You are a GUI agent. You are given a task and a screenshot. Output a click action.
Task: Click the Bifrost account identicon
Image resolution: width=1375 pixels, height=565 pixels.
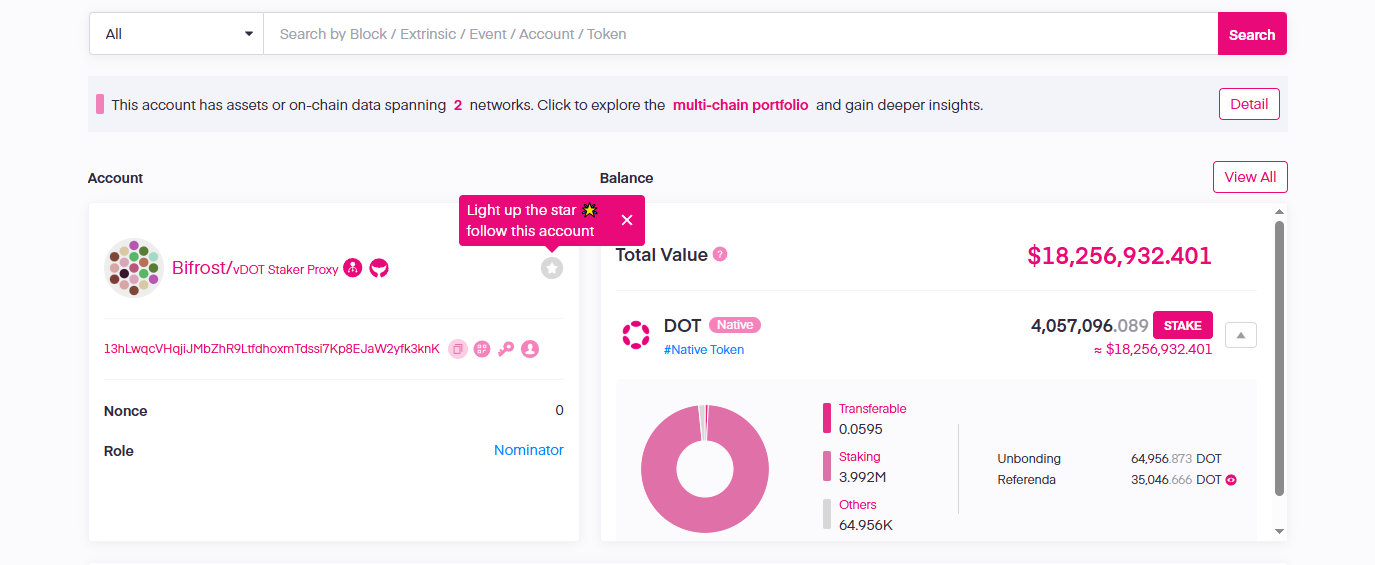[134, 268]
